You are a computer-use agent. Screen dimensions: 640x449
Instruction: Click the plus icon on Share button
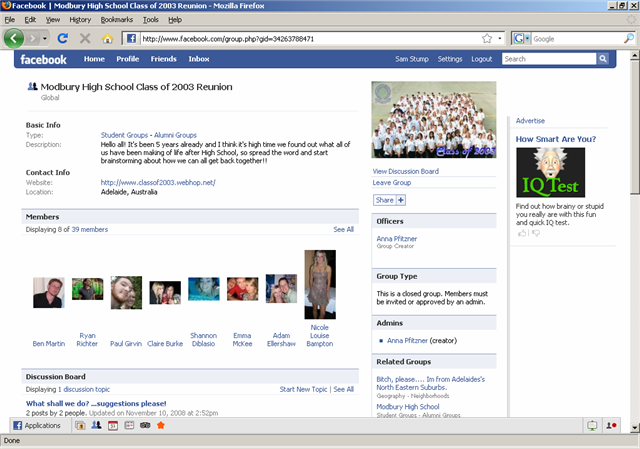(401, 200)
